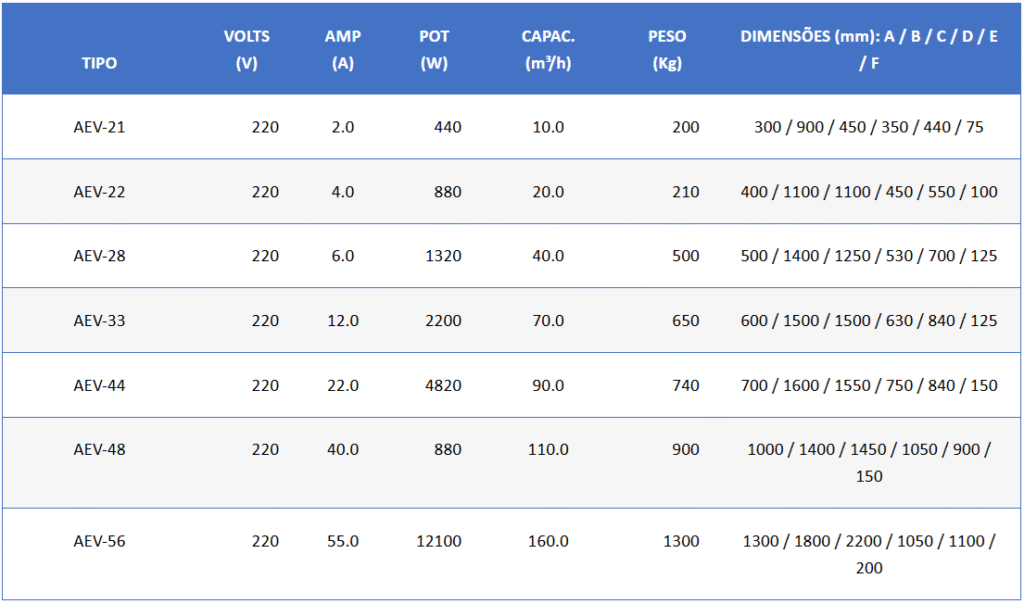
Task: Click the CAPAC. (m³/h) column header
Action: tap(548, 49)
